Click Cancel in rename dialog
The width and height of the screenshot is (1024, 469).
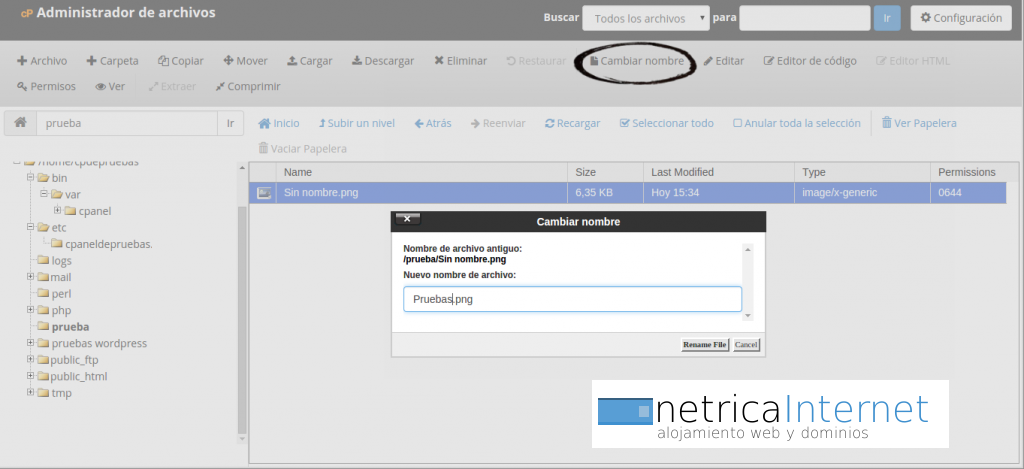click(746, 345)
